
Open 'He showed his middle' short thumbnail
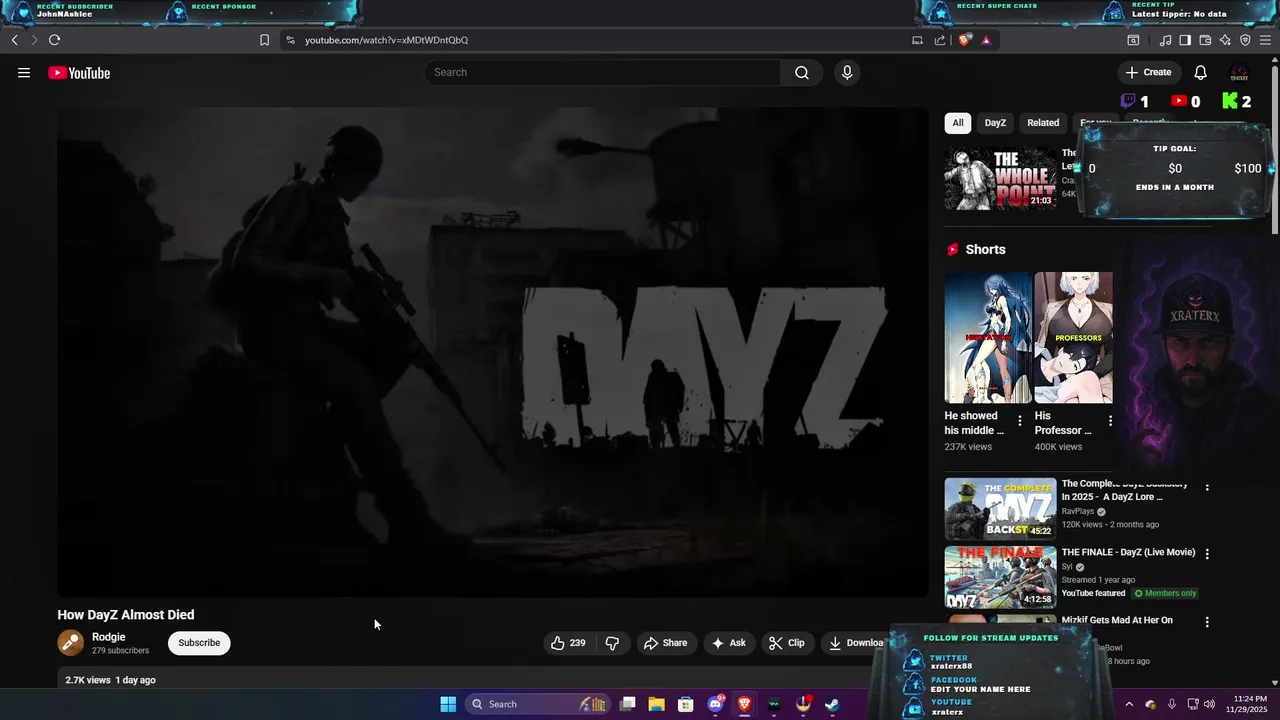click(x=987, y=337)
